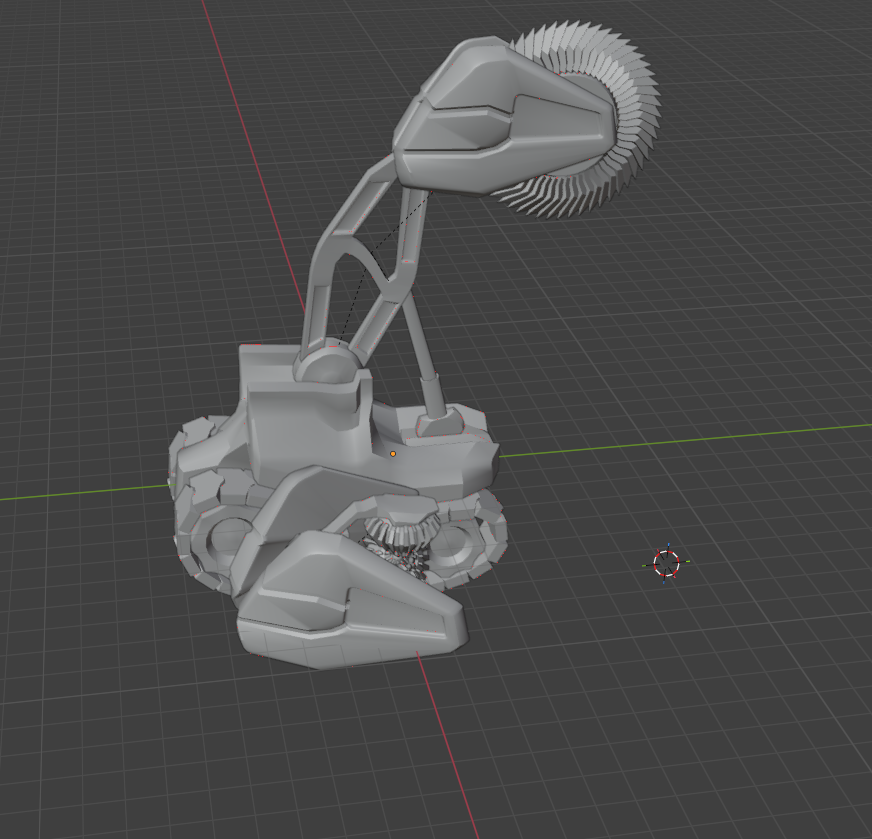Select the ball joint at the arm's base
The height and width of the screenshot is (839, 872).
pos(328,364)
